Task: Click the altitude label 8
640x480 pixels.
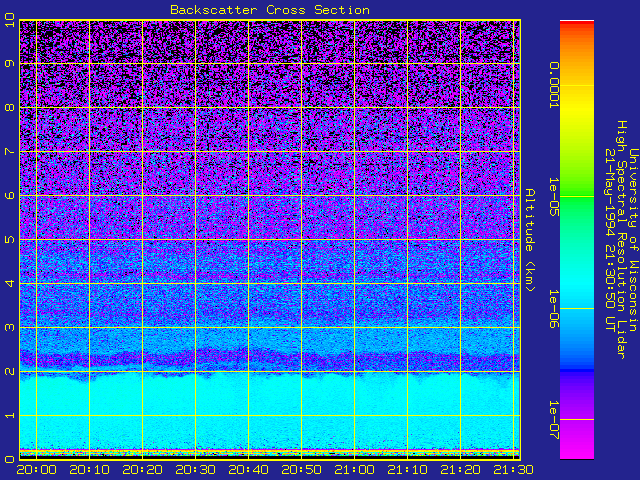Action: pos(9,107)
